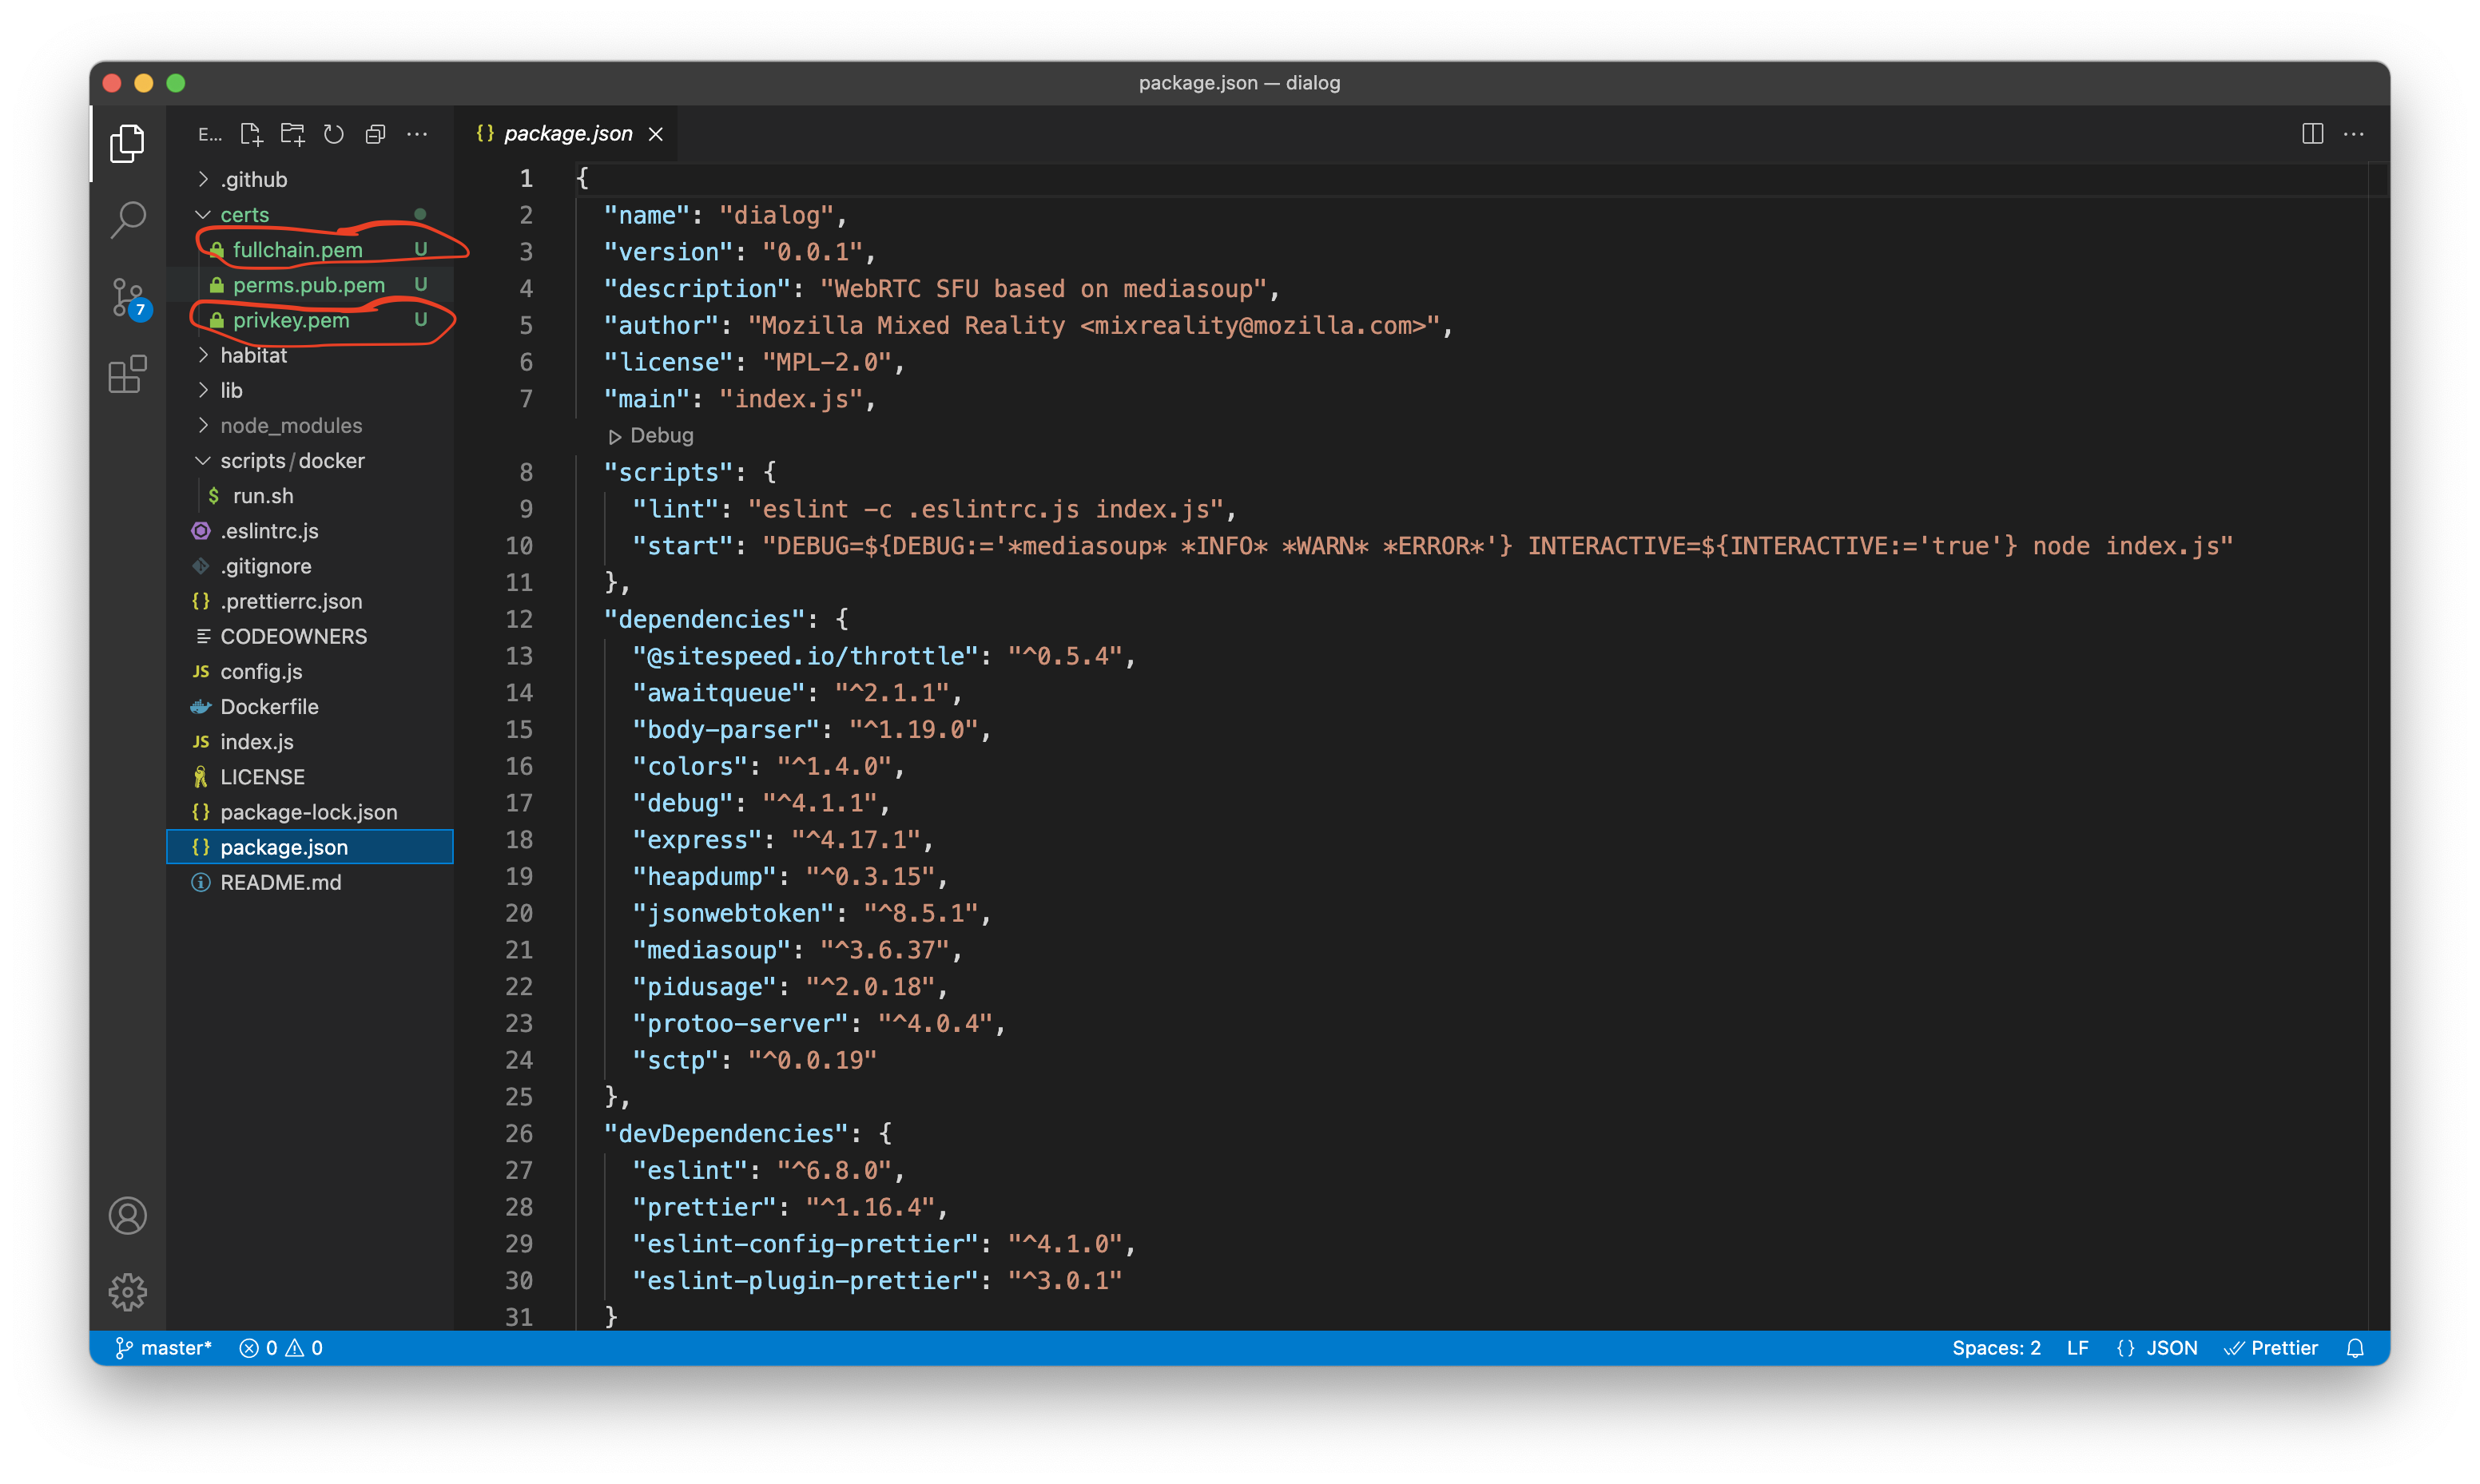Open the Dockerfile
Screen dimensions: 2480x1484
coord(310,706)
